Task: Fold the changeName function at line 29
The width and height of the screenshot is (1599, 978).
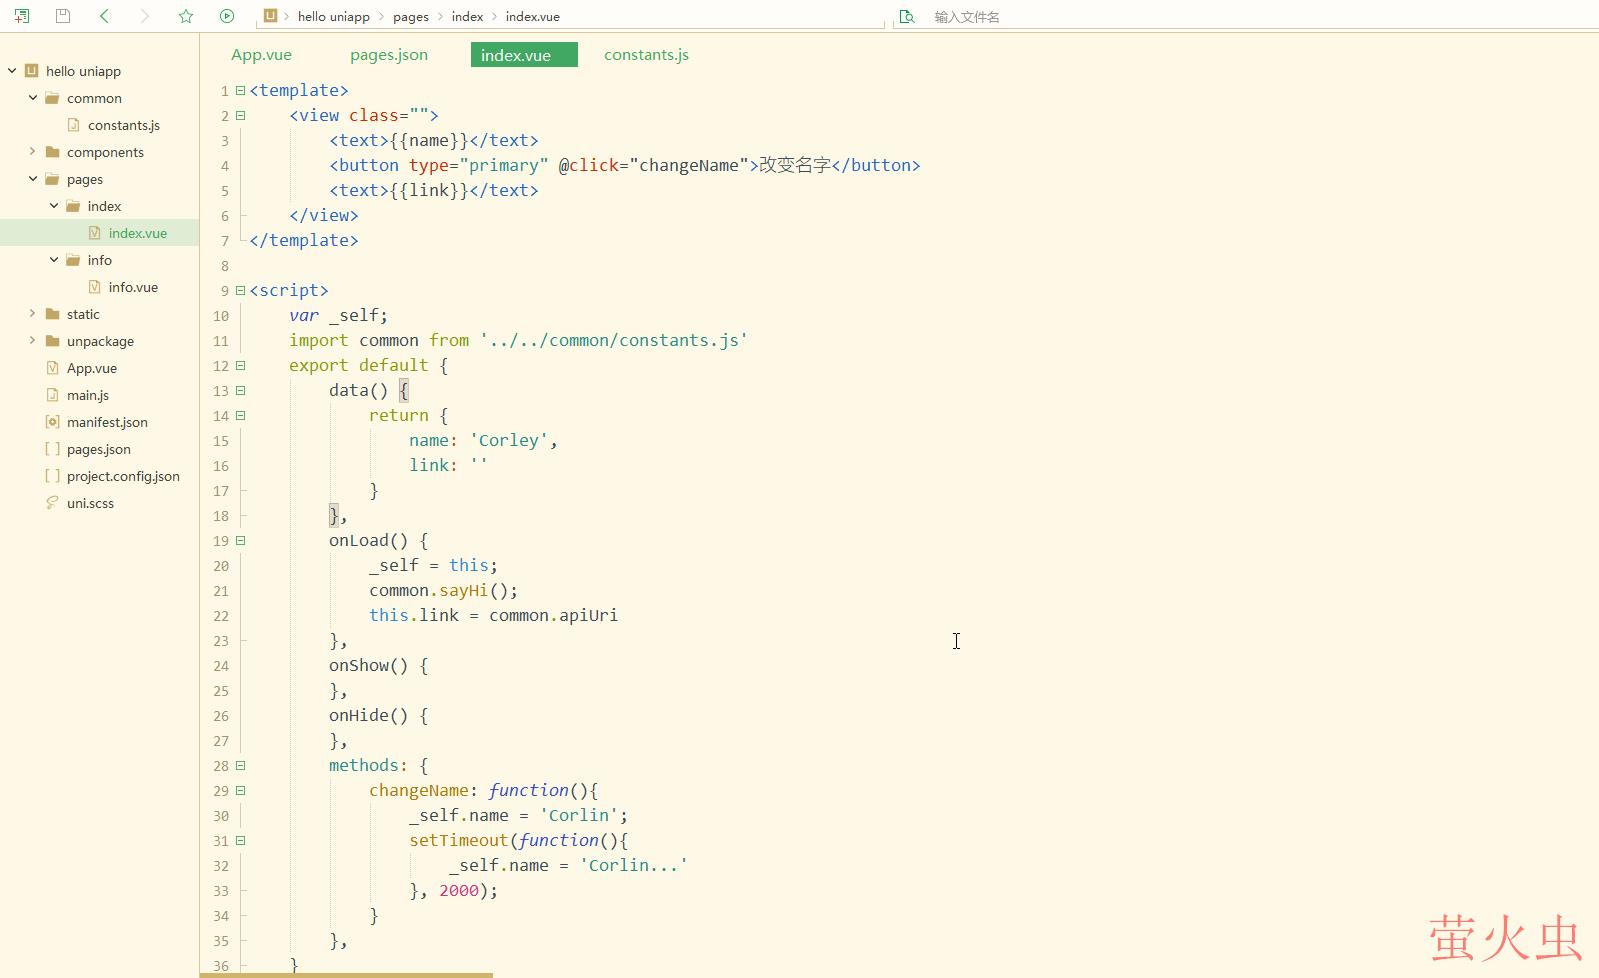Action: click(240, 790)
